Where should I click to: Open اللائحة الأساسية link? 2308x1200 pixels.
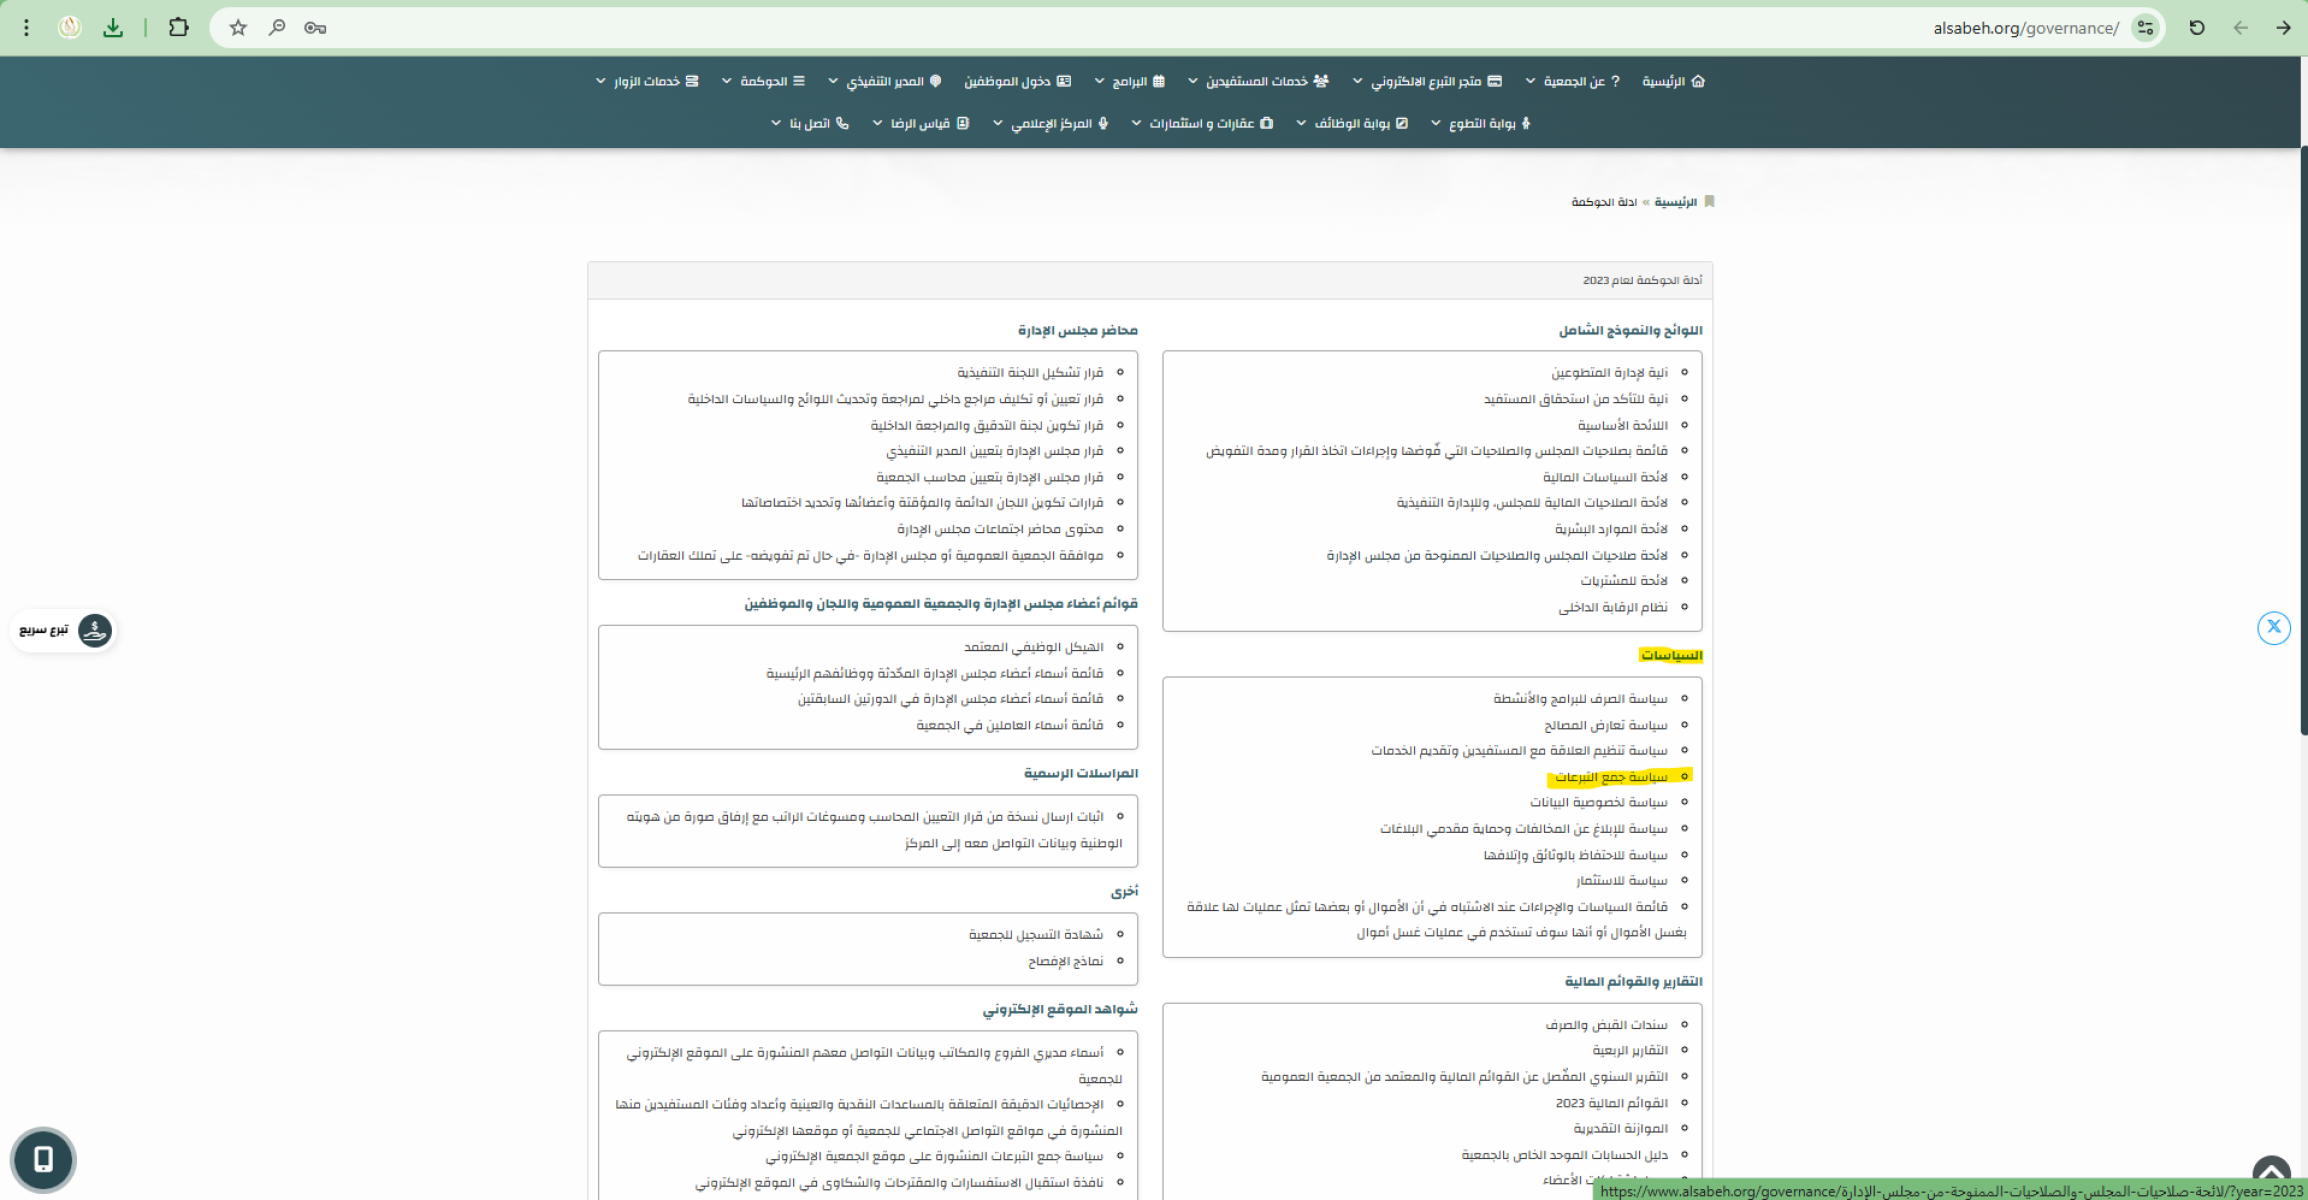(1622, 425)
